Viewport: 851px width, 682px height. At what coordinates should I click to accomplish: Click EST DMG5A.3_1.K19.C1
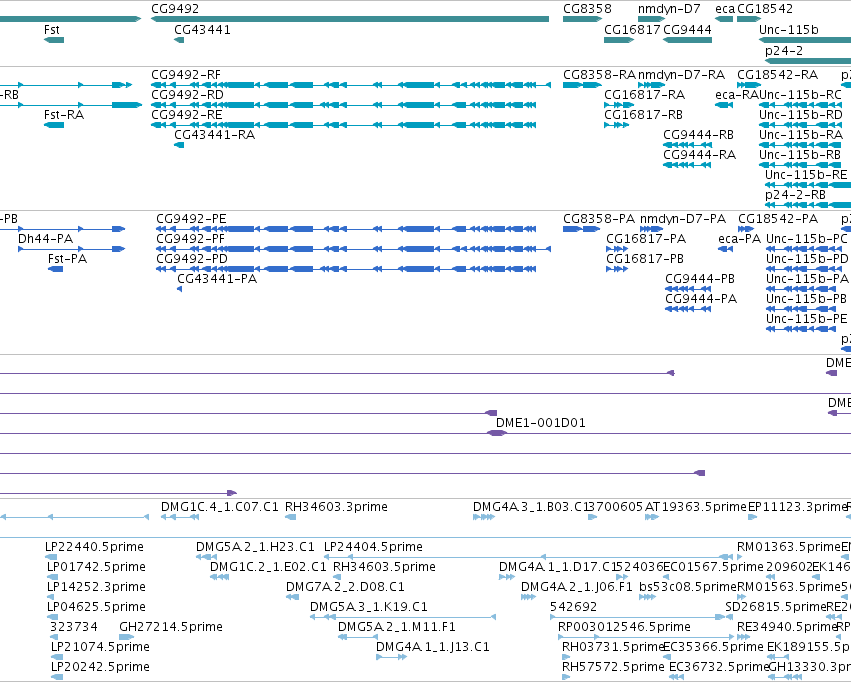(x=369, y=607)
